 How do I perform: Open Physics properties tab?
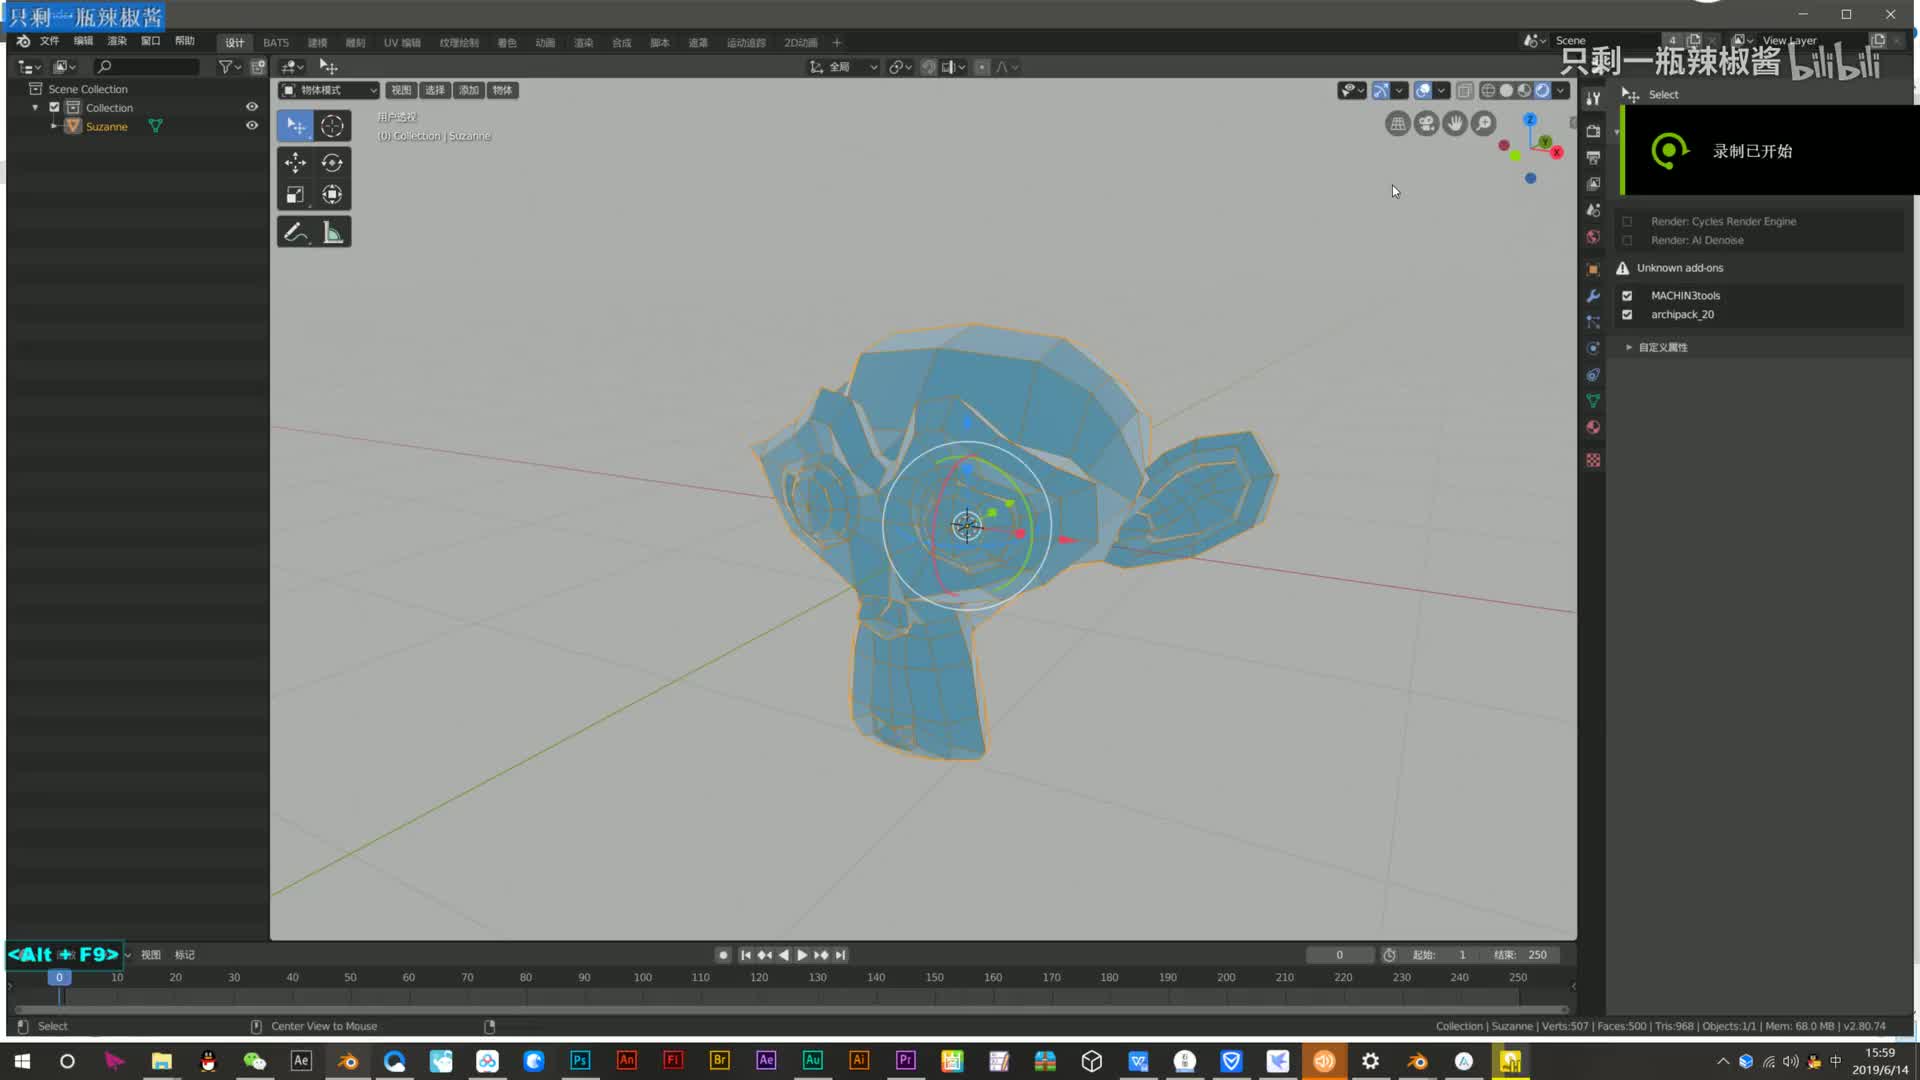click(x=1593, y=348)
